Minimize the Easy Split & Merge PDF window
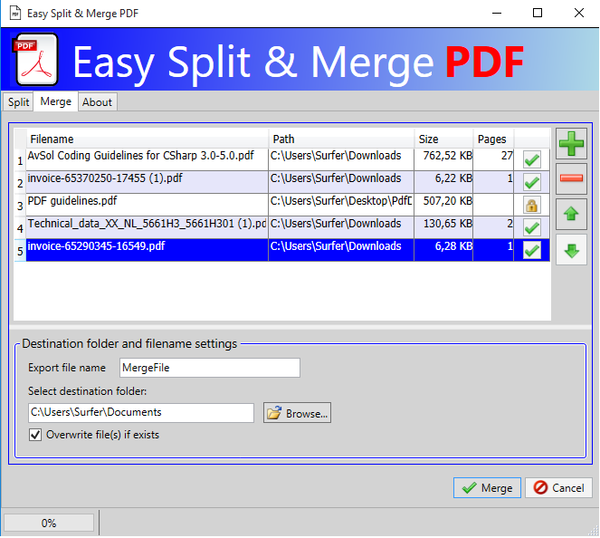600x538 pixels. pyautogui.click(x=497, y=13)
